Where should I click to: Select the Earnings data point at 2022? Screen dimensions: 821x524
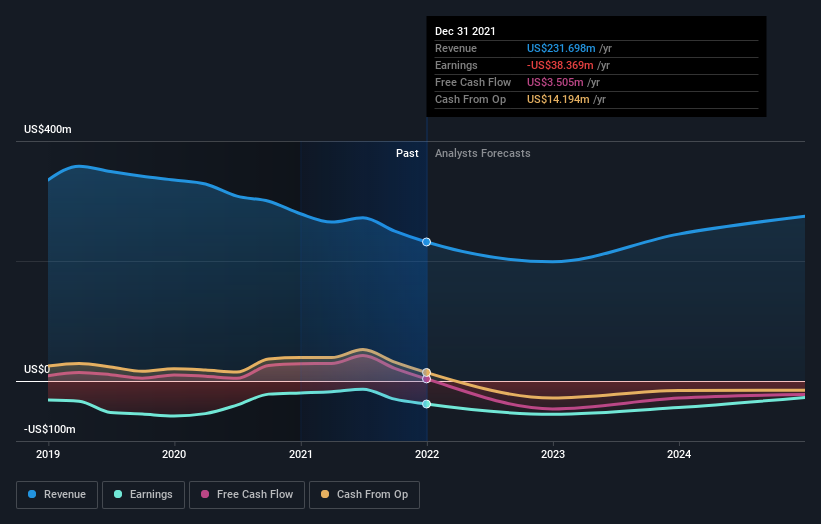pyautogui.click(x=427, y=404)
